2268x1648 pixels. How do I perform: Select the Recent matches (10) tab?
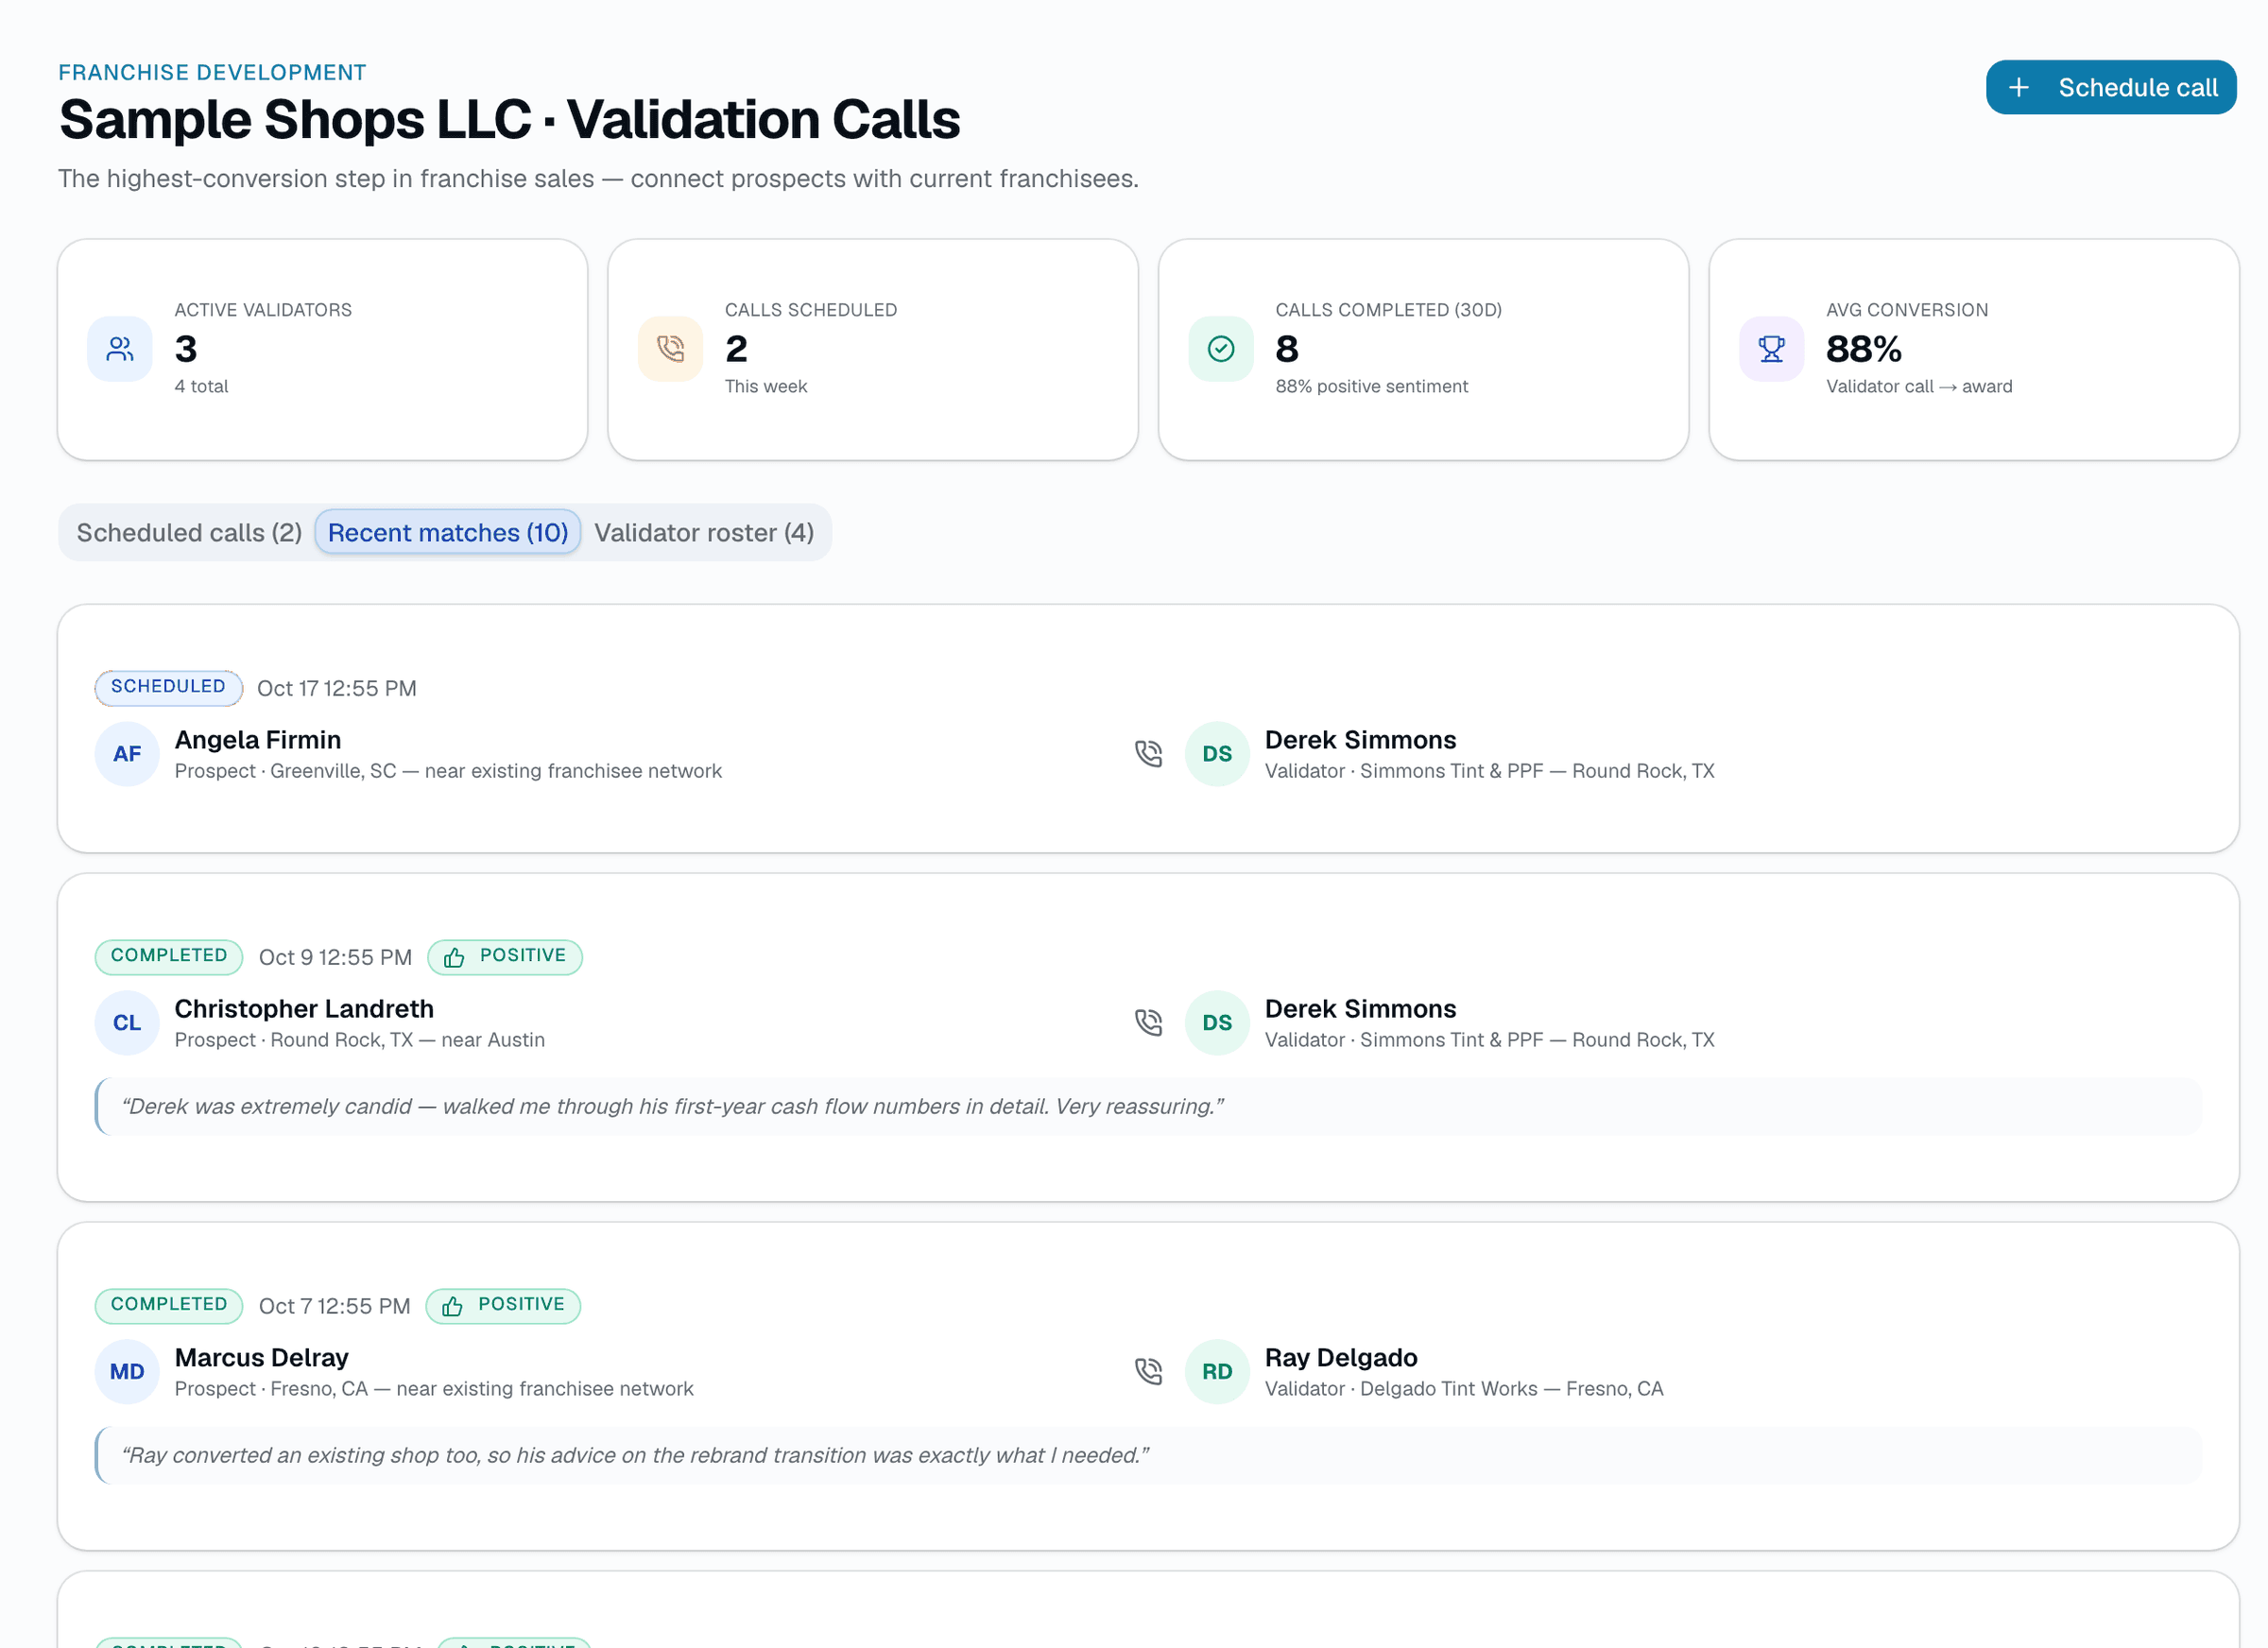[447, 532]
